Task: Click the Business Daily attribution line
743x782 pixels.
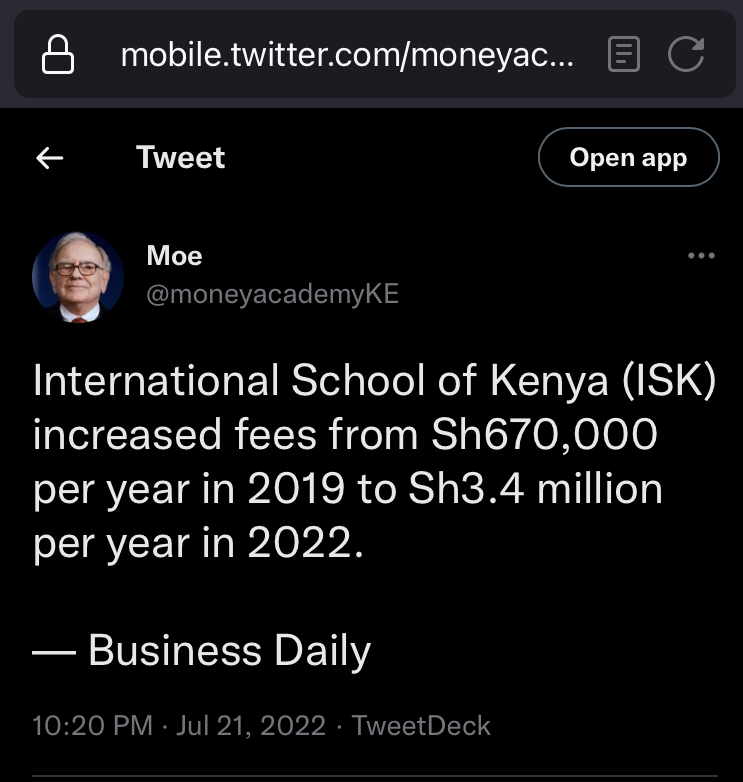Action: [x=229, y=651]
